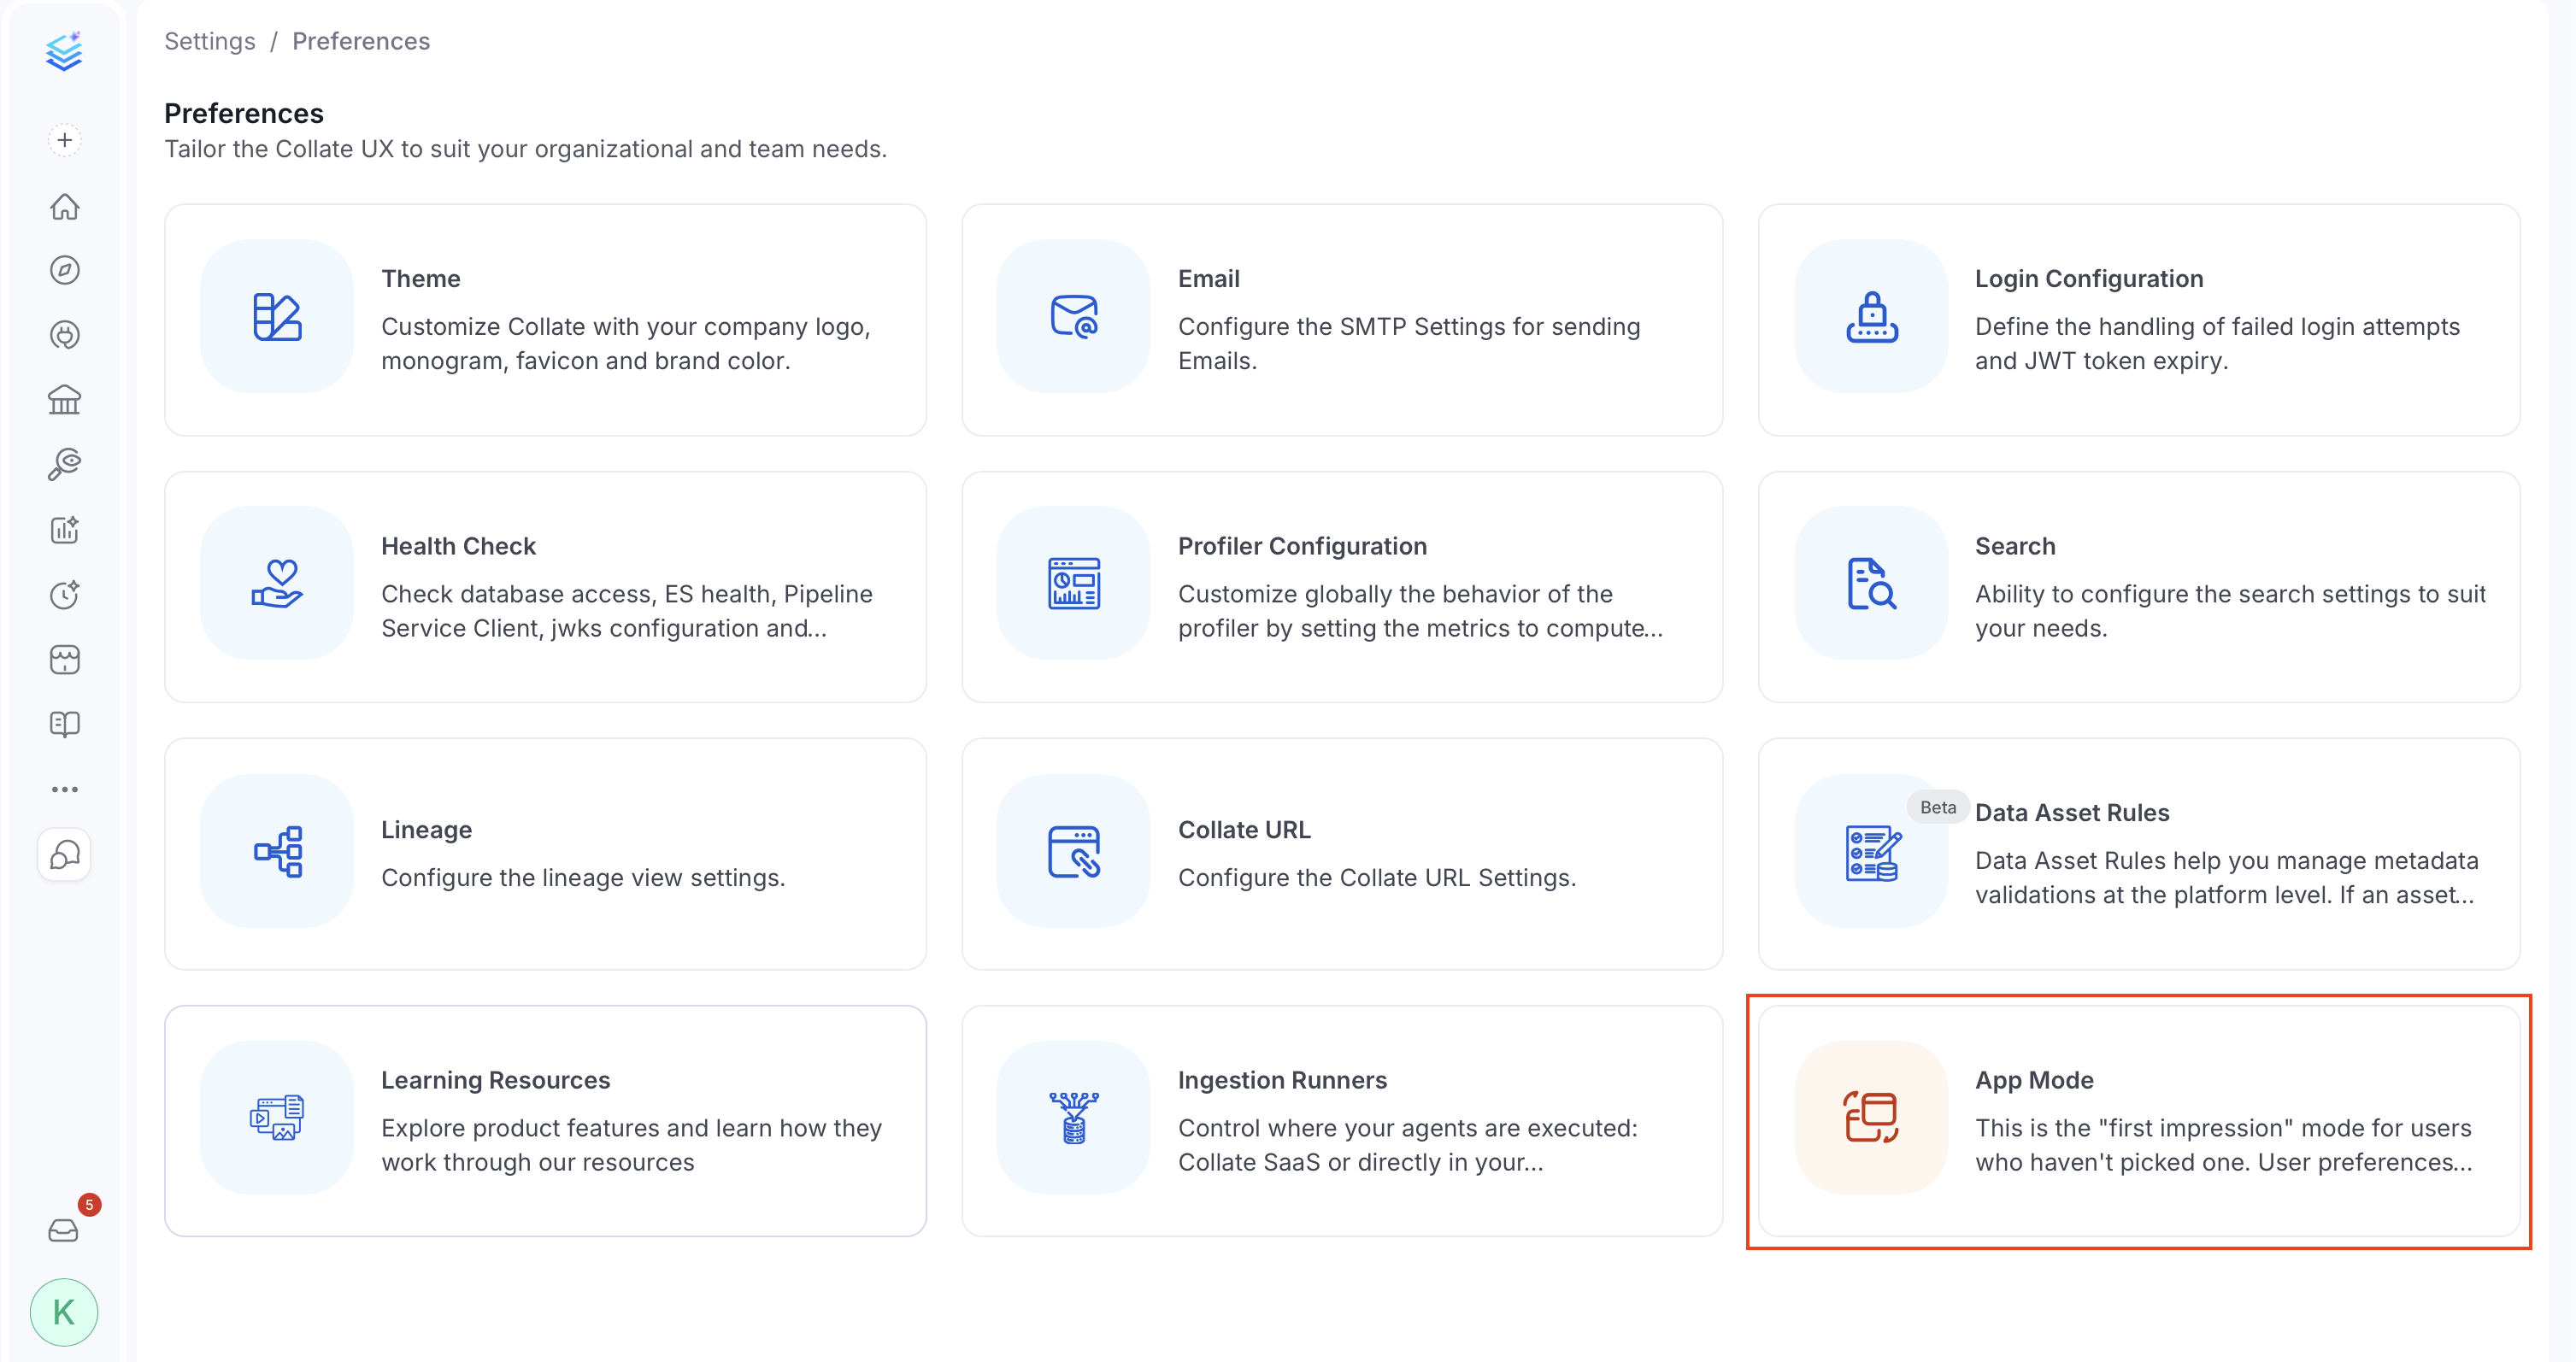This screenshot has width=2576, height=1362.
Task: Open the storefront icon in the sidebar
Action: click(65, 659)
